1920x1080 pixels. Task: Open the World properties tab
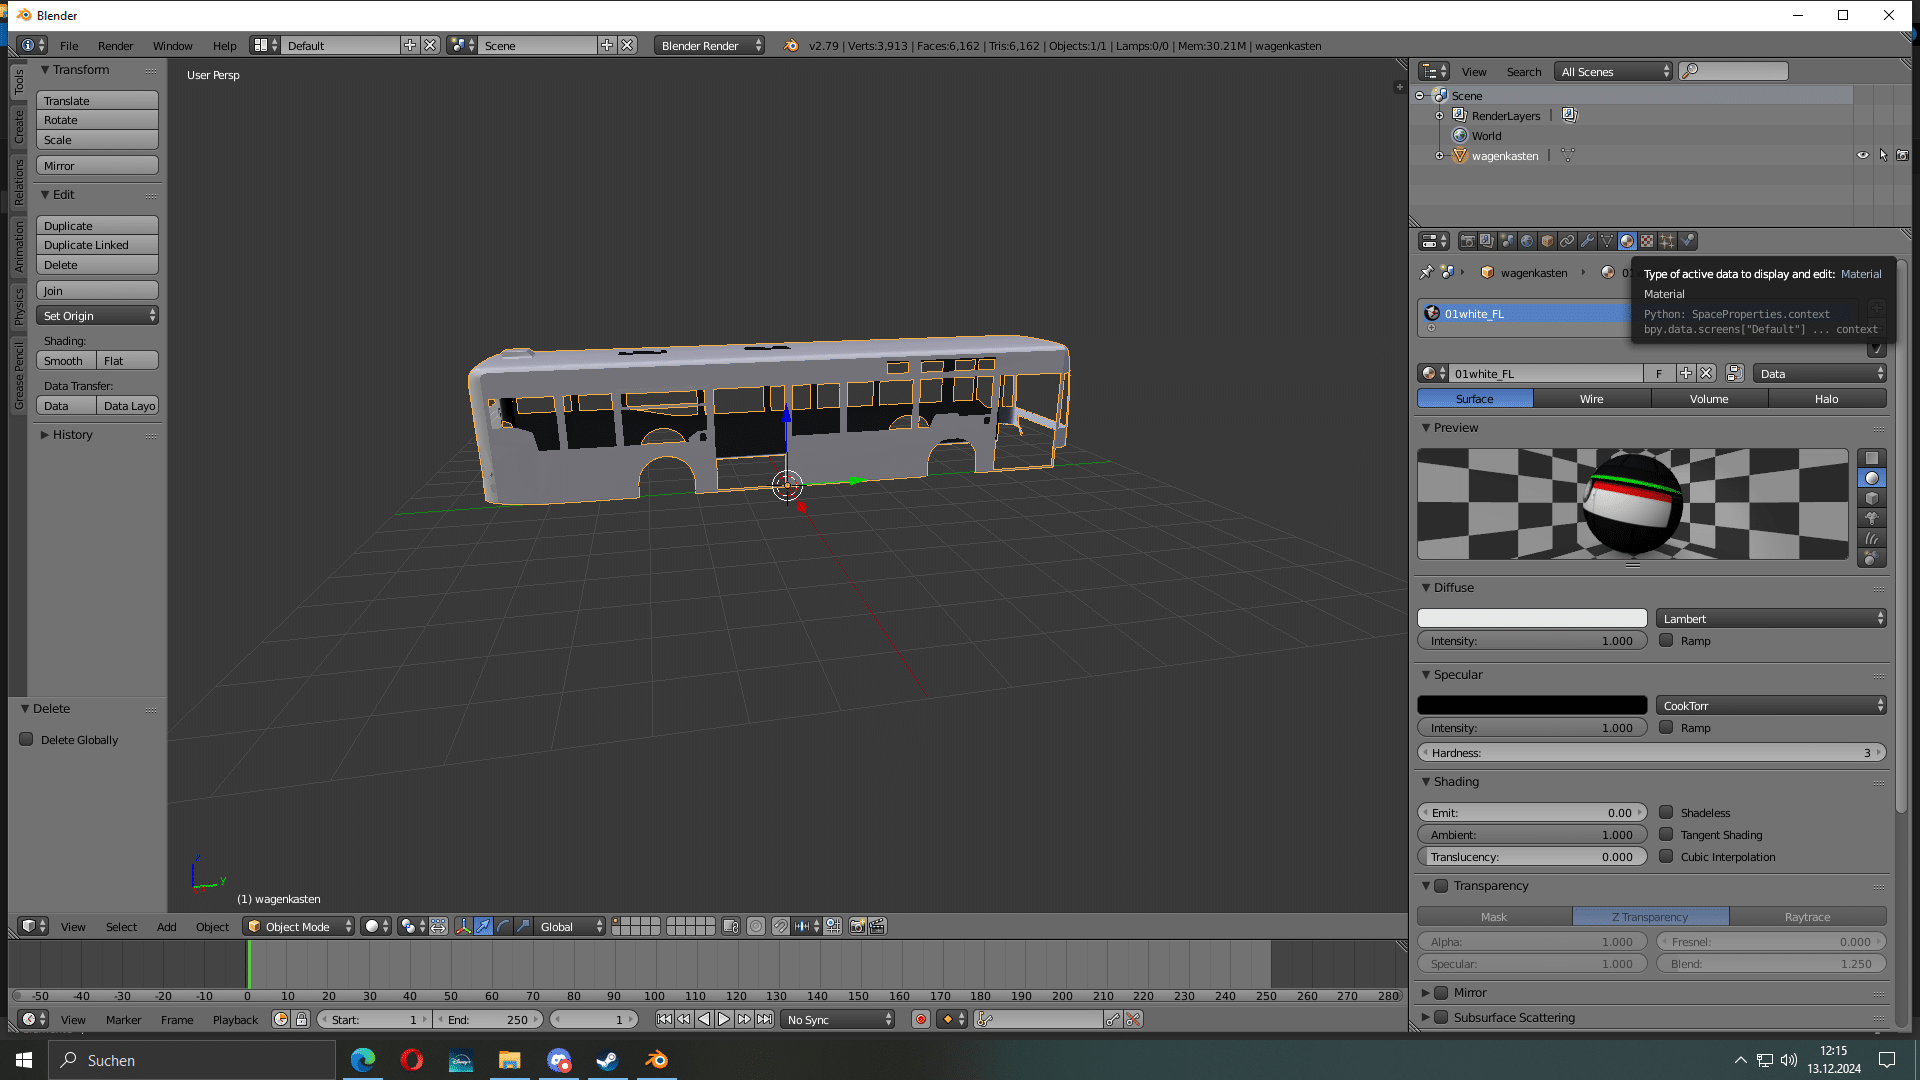[1527, 241]
